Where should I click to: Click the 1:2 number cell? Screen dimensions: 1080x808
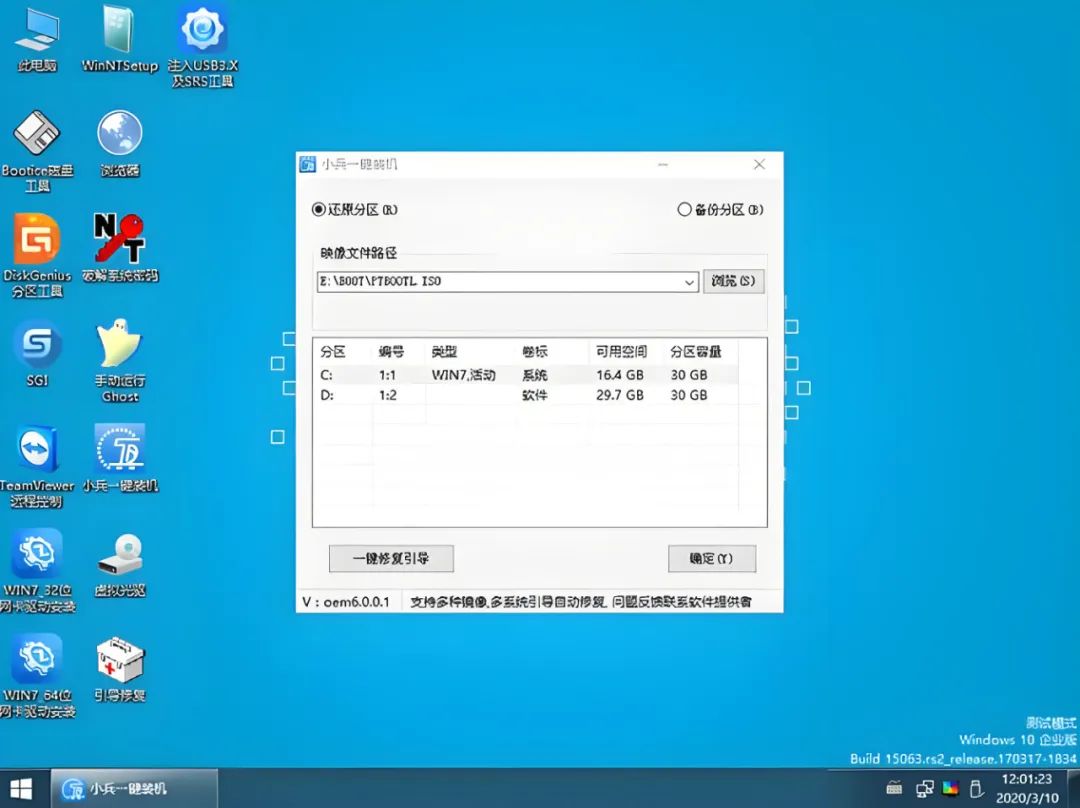pos(388,395)
